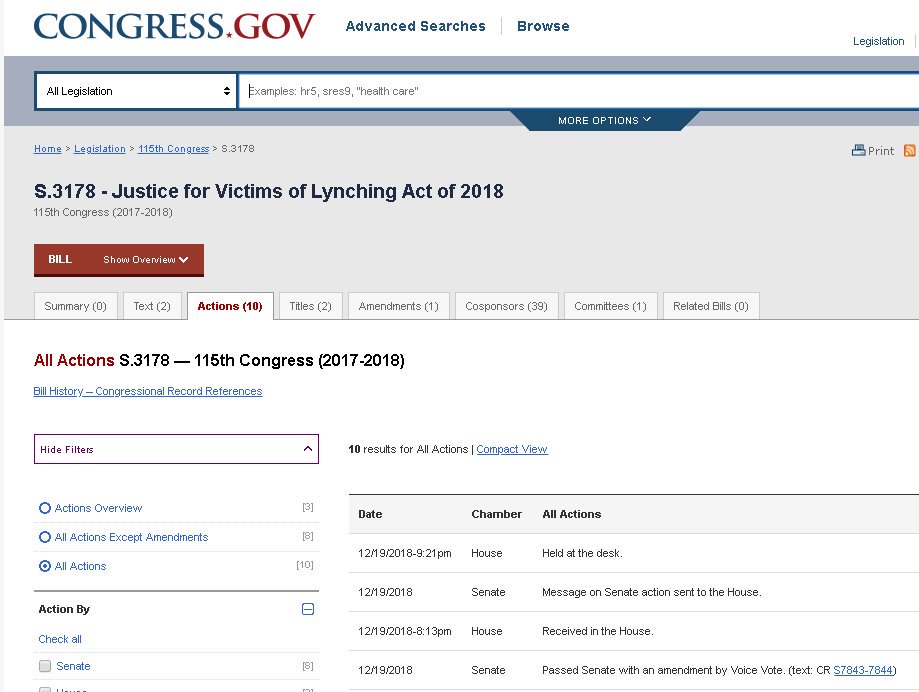
Task: Click the Date column header
Action: (x=370, y=514)
